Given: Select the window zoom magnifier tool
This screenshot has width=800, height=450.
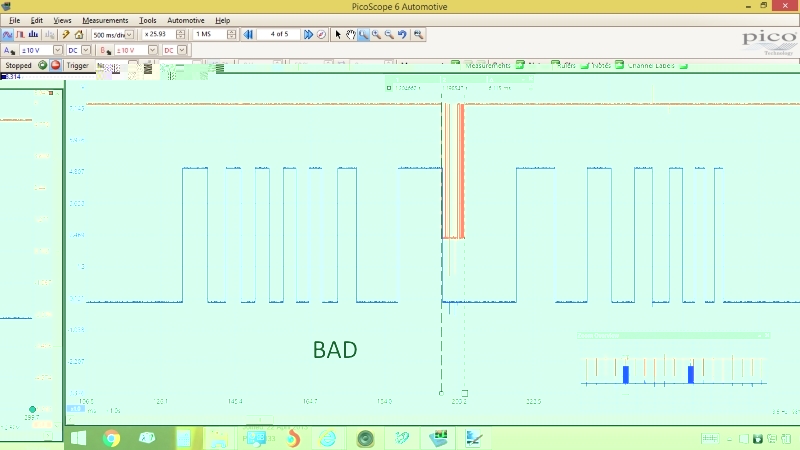Looking at the screenshot, I should pyautogui.click(x=363, y=34).
